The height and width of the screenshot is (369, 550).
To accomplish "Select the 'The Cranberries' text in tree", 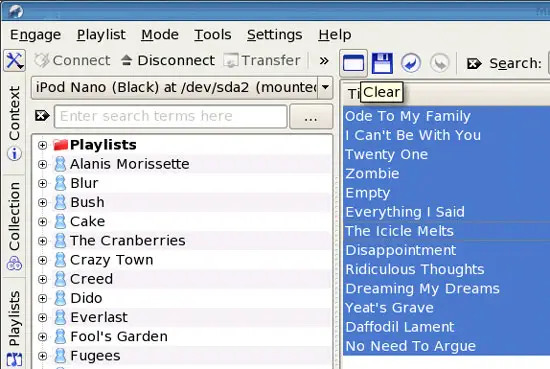I will (x=128, y=241).
